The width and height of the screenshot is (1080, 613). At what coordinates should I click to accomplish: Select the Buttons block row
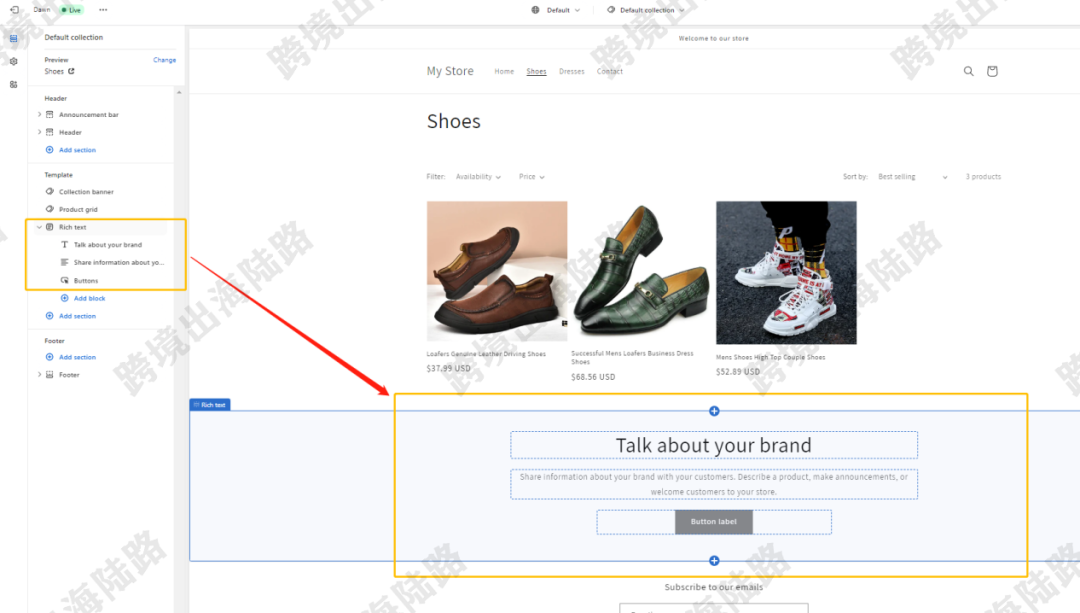pyautogui.click(x=86, y=280)
